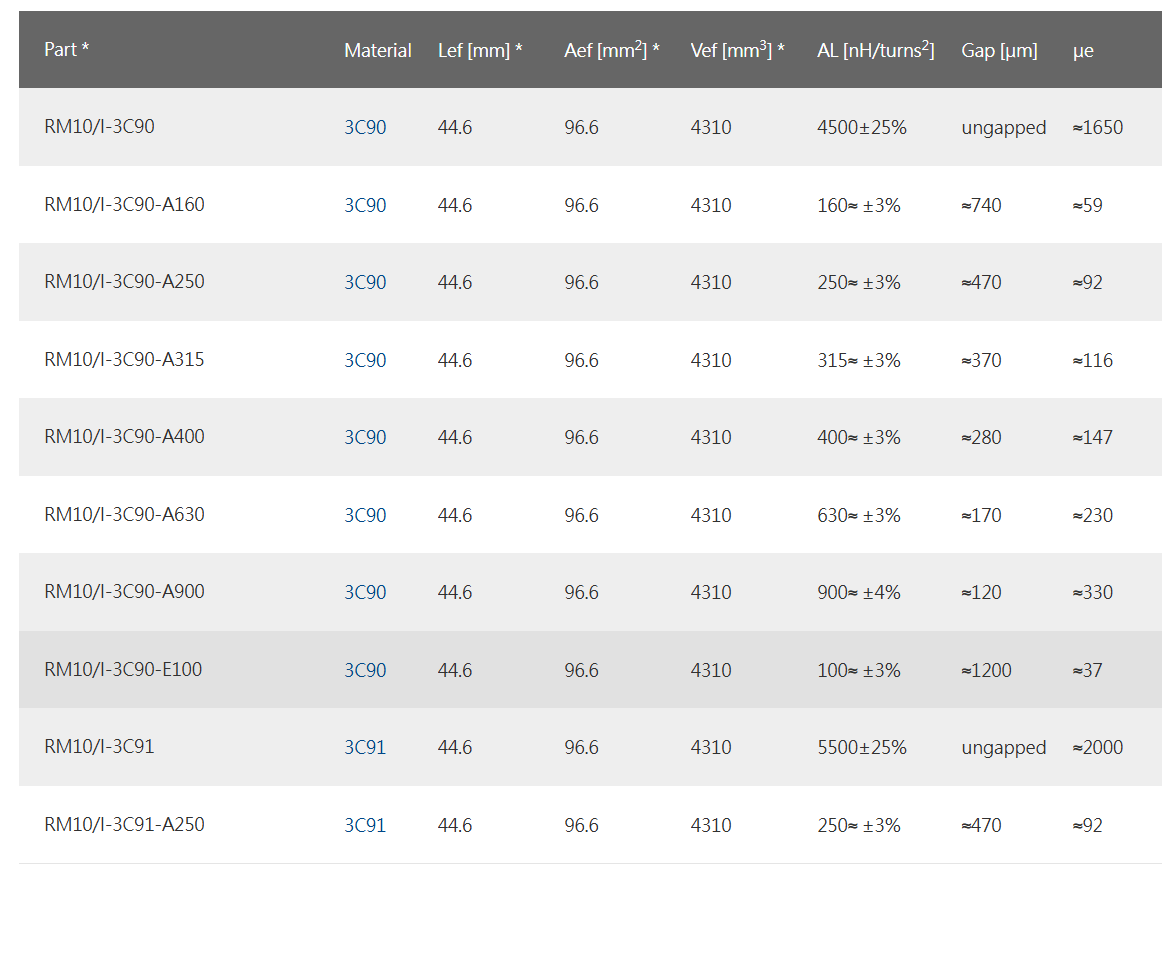Screen dimensions: 1162x969
Task: Open 3C90 material link for RM10/I-3C90 row
Action: pyautogui.click(x=365, y=128)
